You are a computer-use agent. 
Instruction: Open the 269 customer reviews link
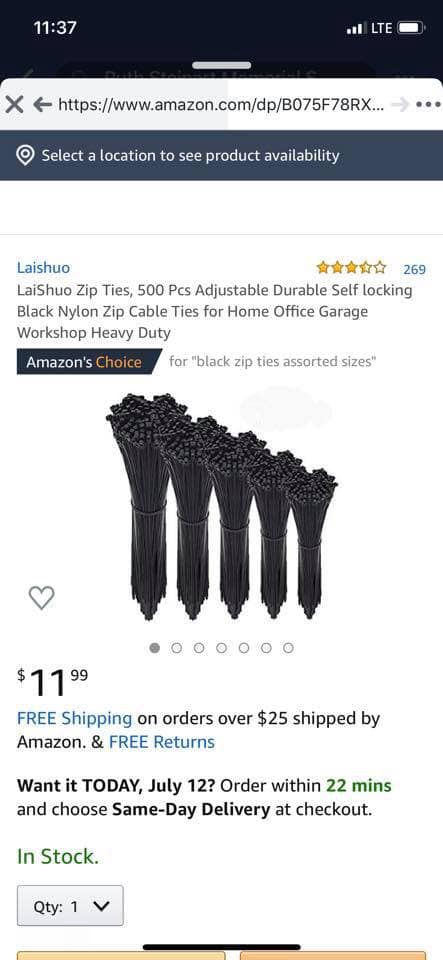[414, 269]
